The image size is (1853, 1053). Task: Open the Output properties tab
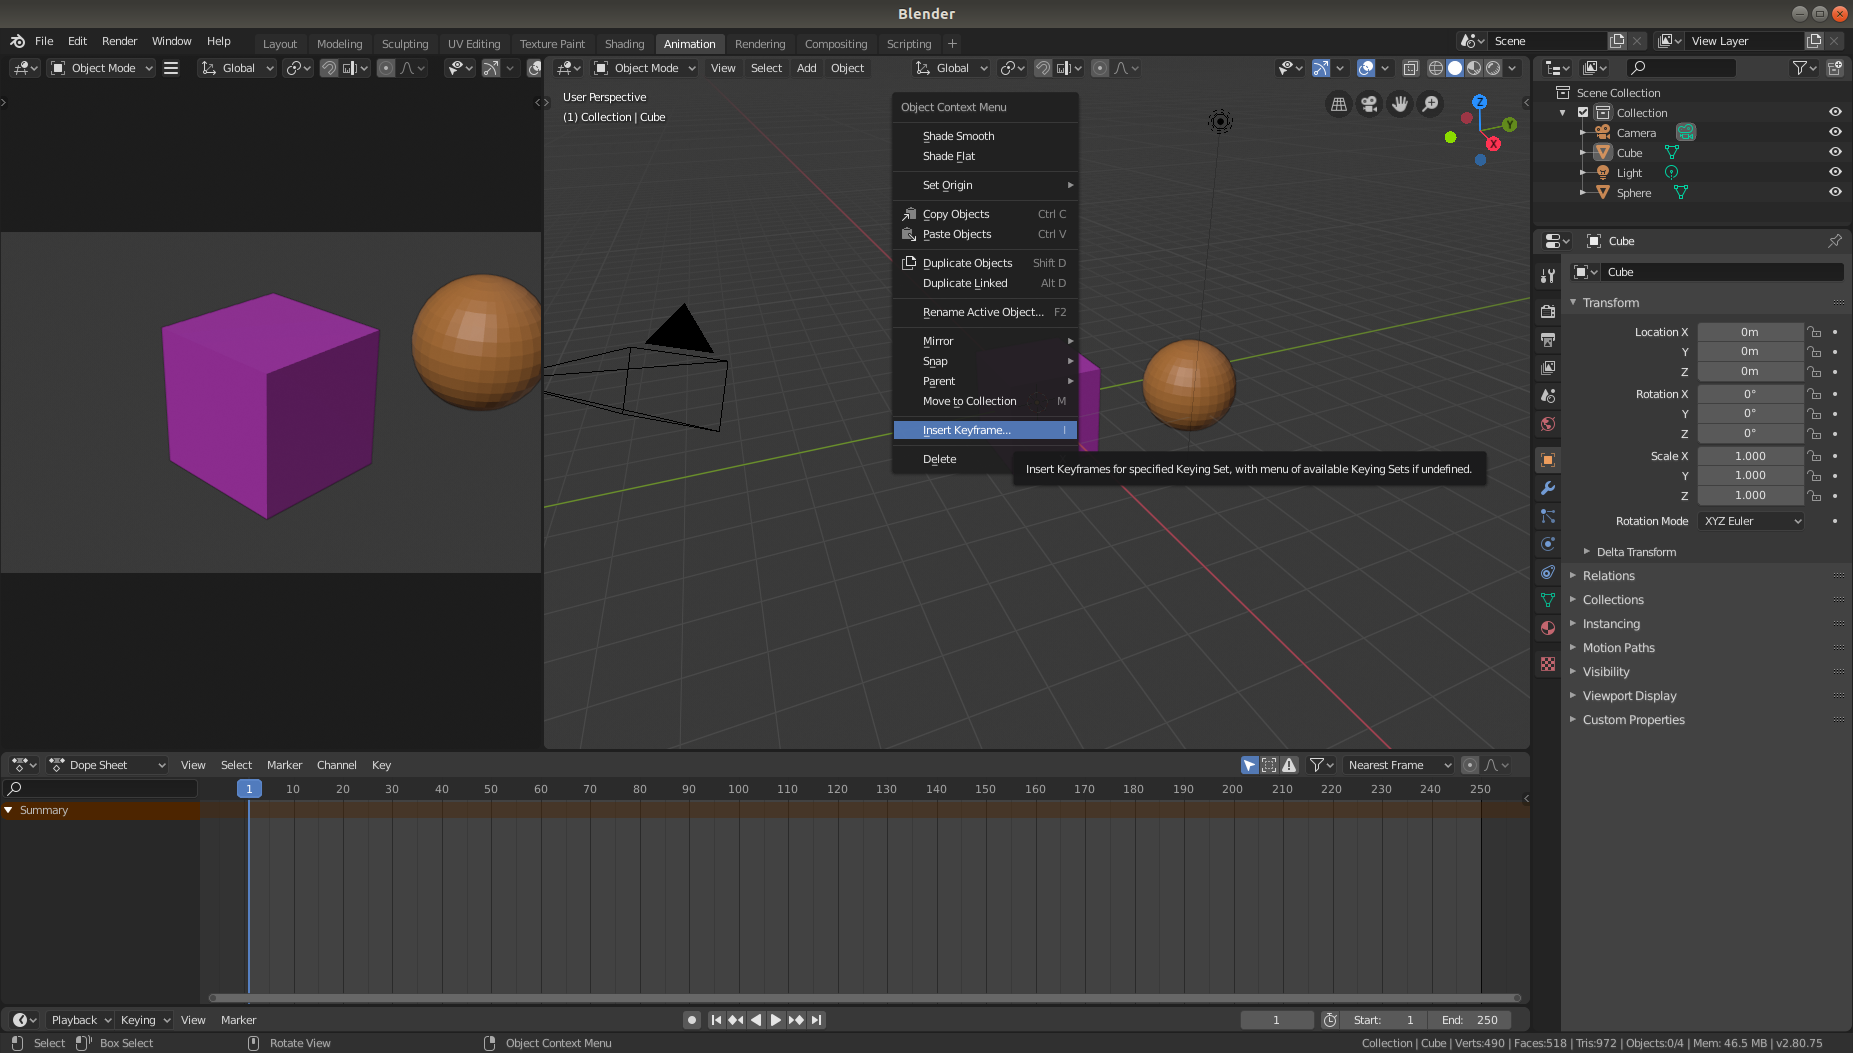1548,339
